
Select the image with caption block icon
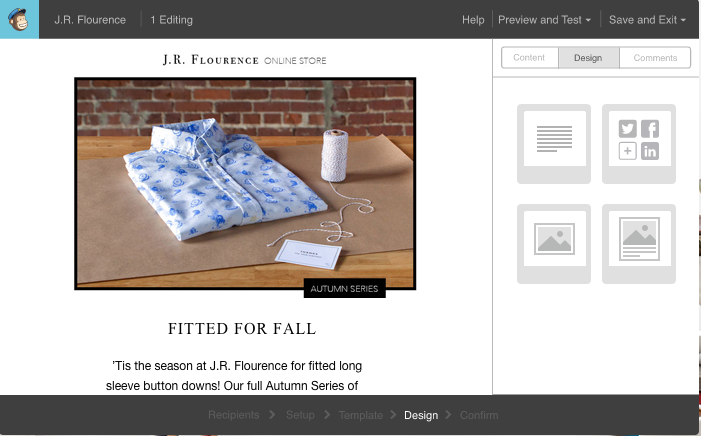(x=639, y=244)
